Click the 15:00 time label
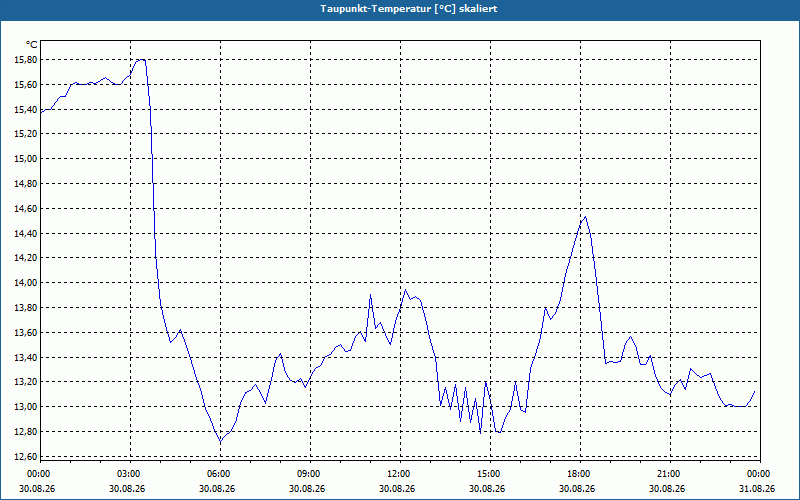Viewport: 800px width, 500px height. [x=487, y=474]
